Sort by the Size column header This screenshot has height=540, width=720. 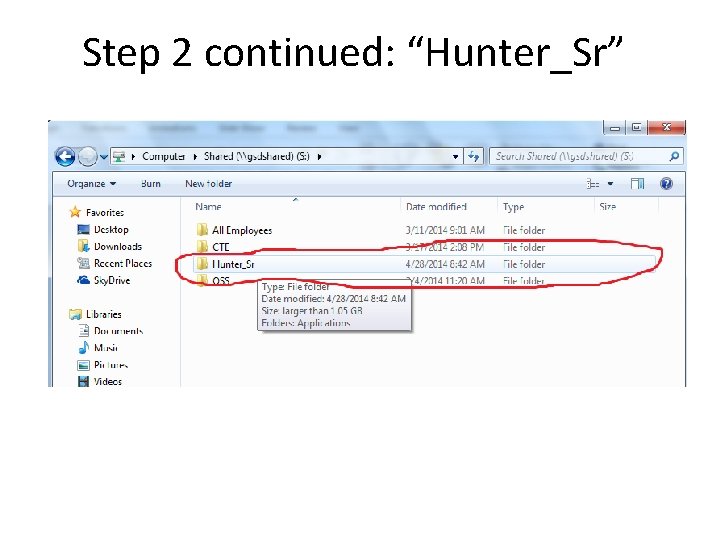tap(608, 207)
